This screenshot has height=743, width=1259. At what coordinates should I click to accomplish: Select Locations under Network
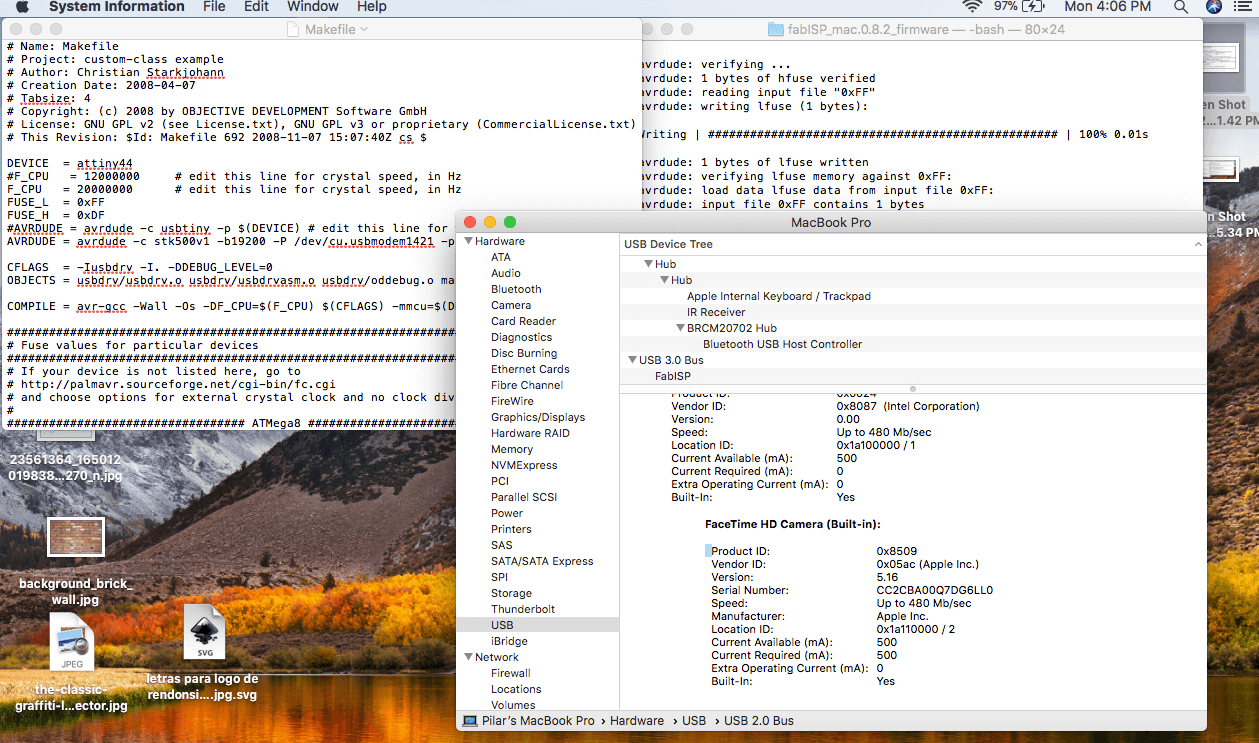[x=516, y=689]
